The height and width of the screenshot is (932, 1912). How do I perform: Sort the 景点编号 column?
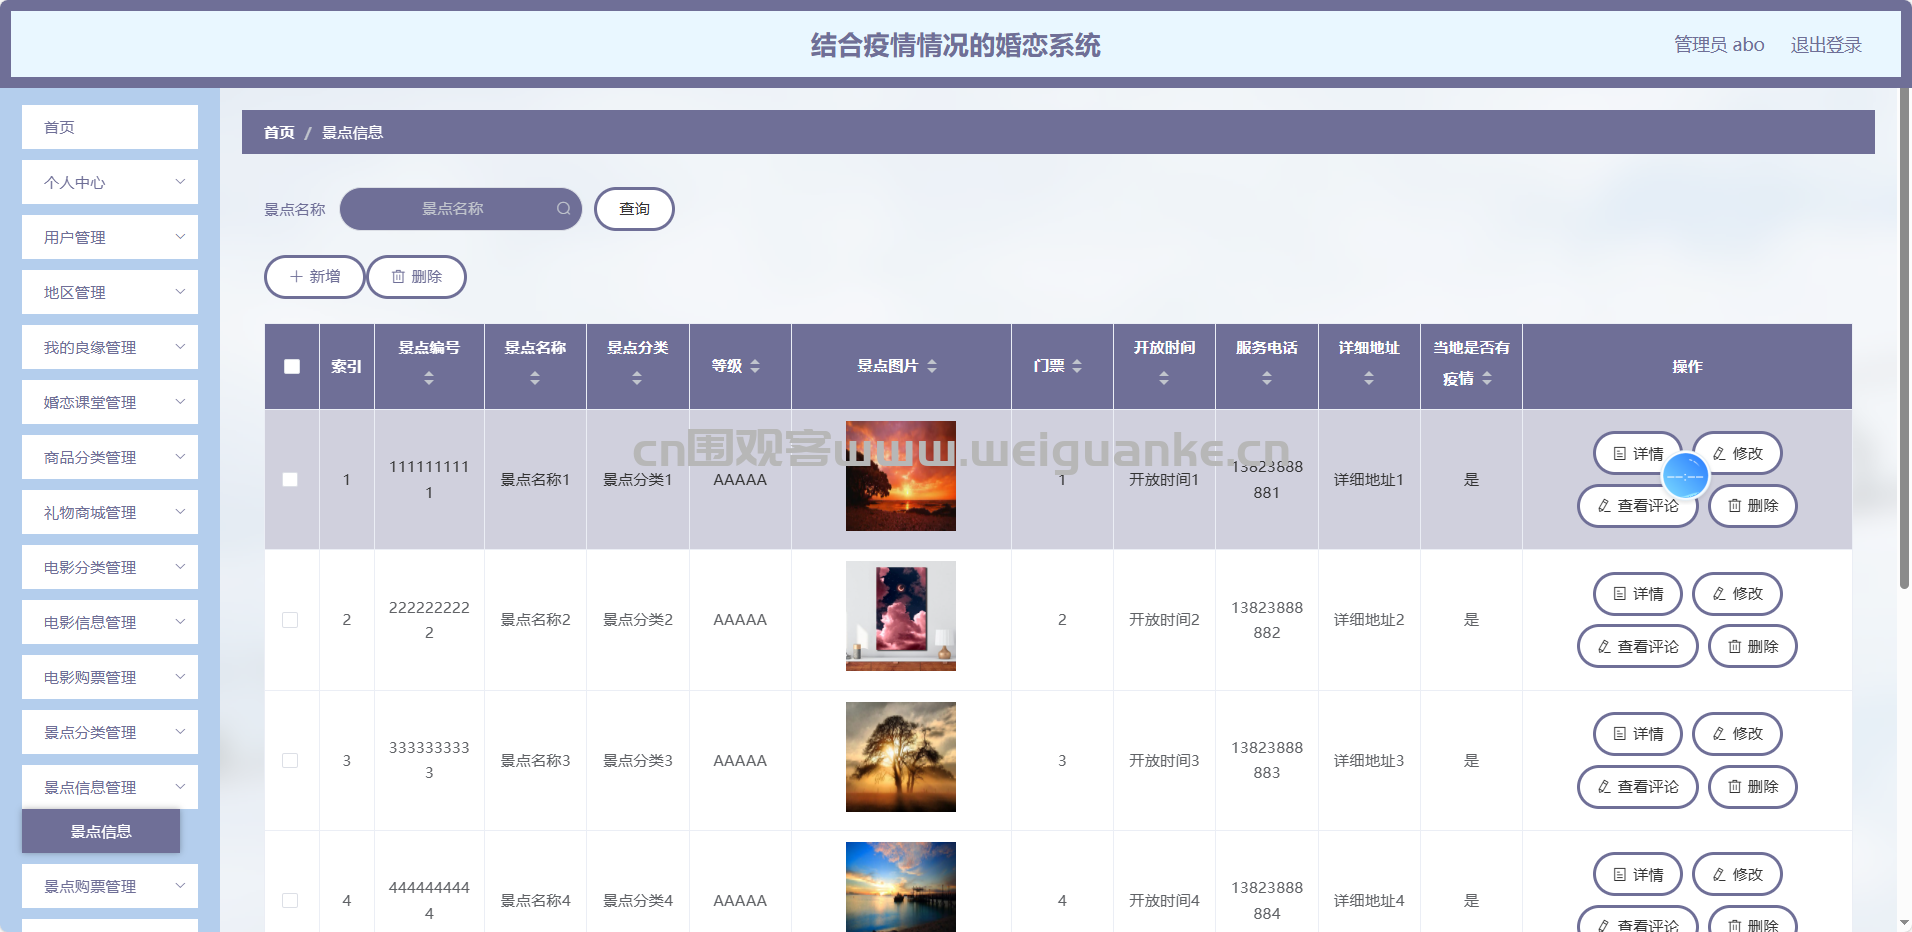tap(429, 378)
